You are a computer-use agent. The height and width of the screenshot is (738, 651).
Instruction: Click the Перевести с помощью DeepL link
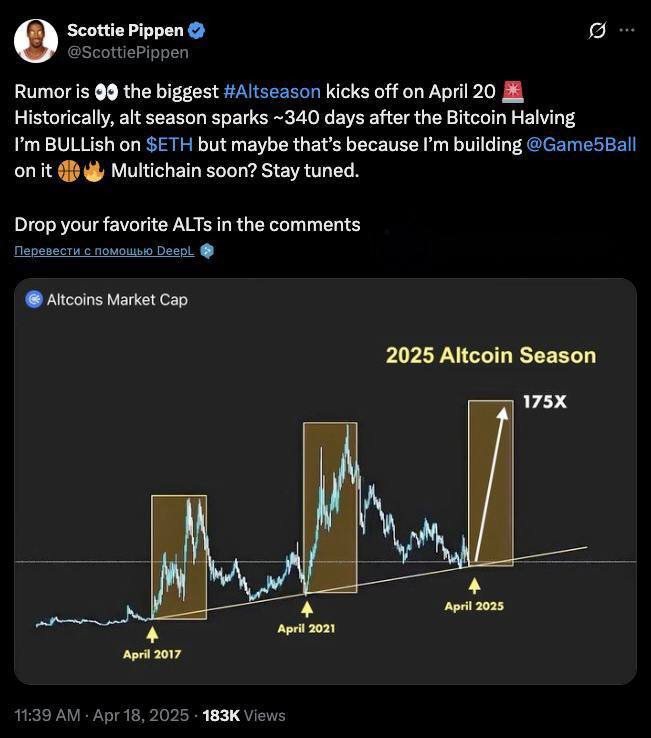pyautogui.click(x=104, y=251)
